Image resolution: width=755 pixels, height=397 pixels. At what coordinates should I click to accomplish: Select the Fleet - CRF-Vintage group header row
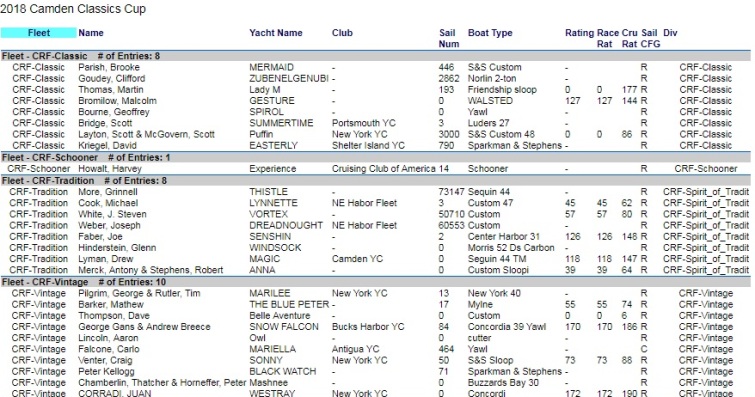pos(376,282)
